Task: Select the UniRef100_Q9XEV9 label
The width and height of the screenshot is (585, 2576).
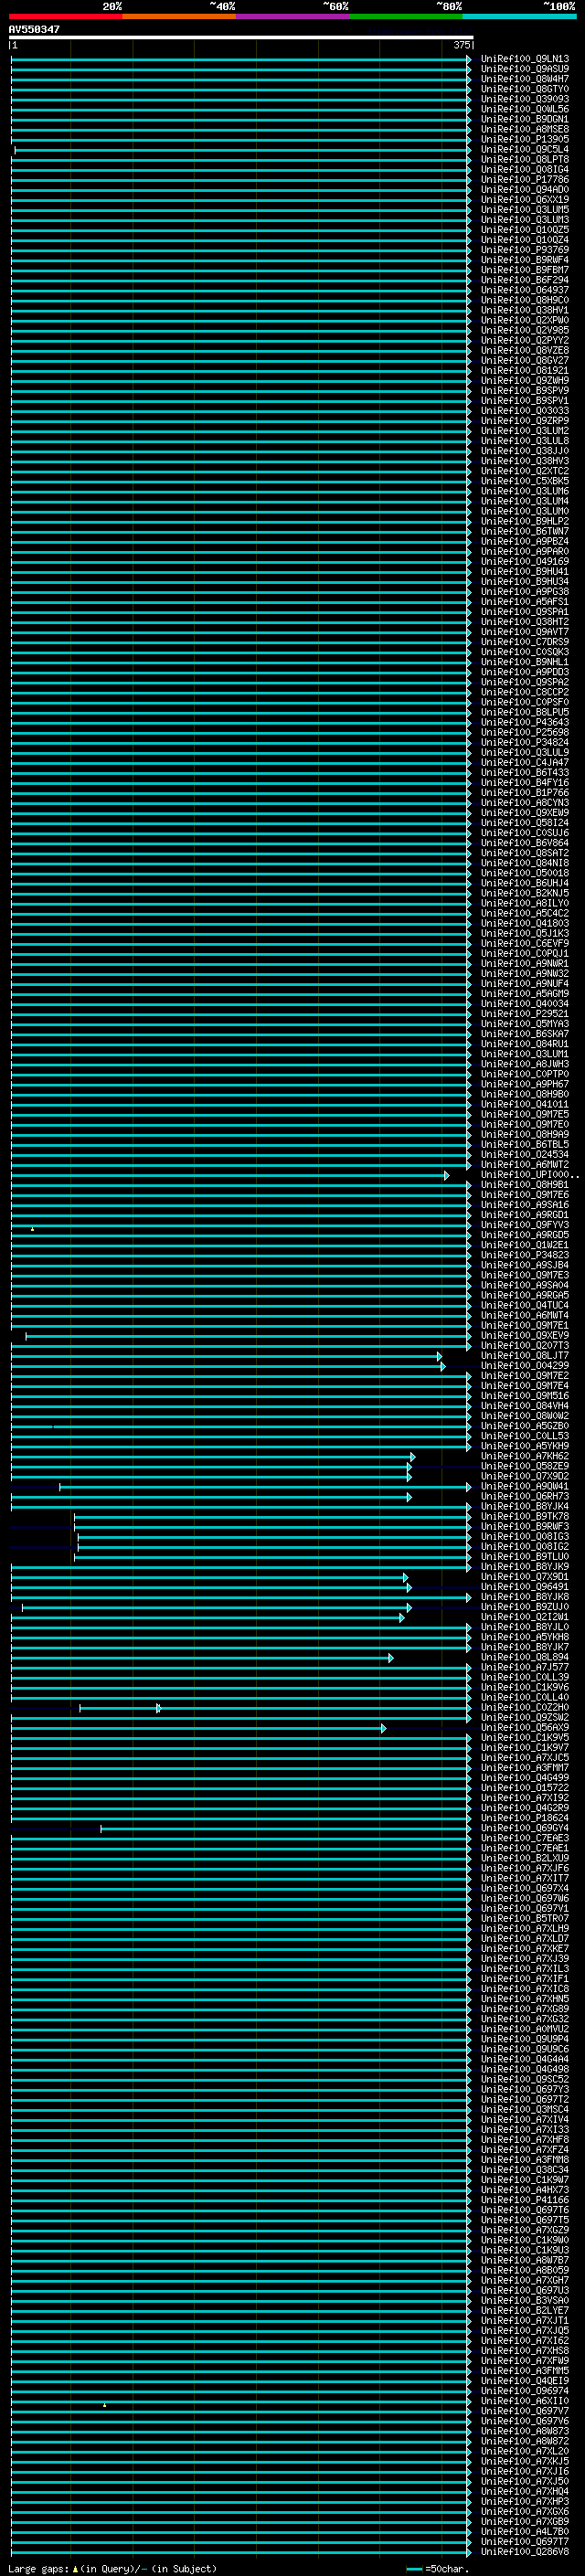Action: (524, 1336)
